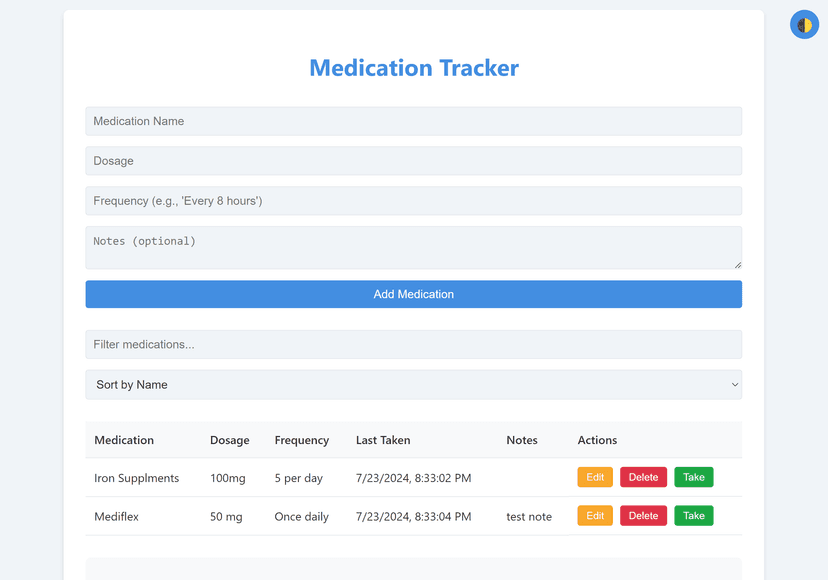This screenshot has width=828, height=580.
Task: Delete the Iron Supplments medication
Action: (643, 477)
